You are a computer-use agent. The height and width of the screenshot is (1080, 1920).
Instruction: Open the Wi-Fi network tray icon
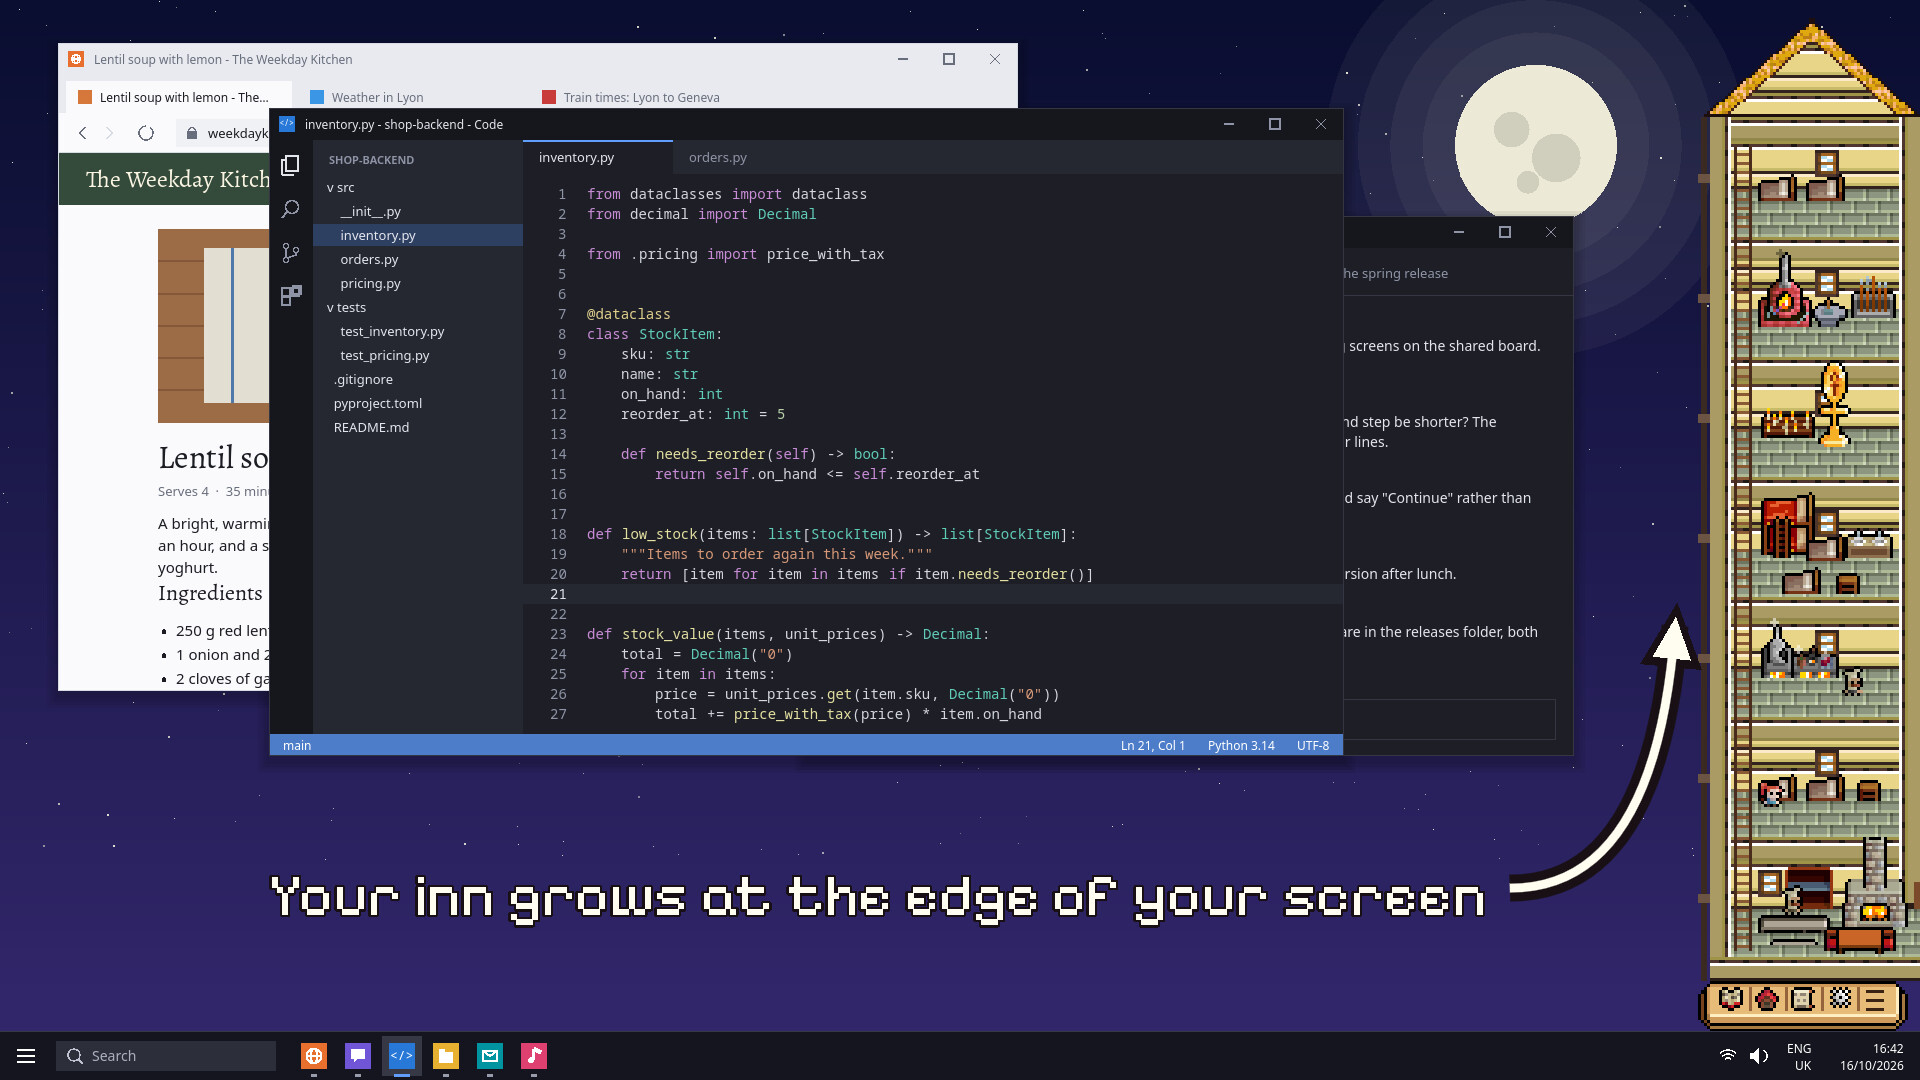[x=1727, y=1056]
